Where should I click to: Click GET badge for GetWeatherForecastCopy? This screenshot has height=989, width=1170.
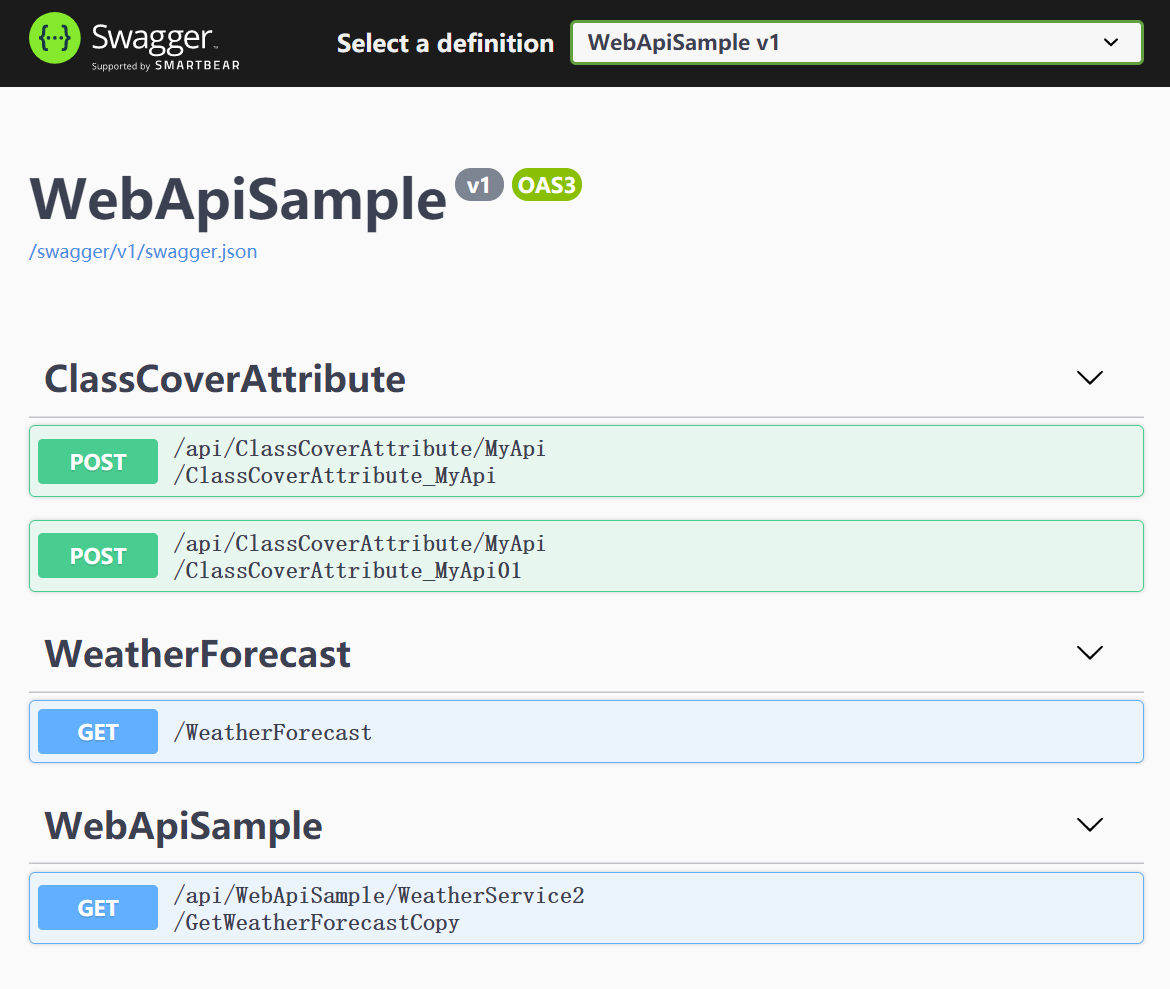[x=98, y=908]
